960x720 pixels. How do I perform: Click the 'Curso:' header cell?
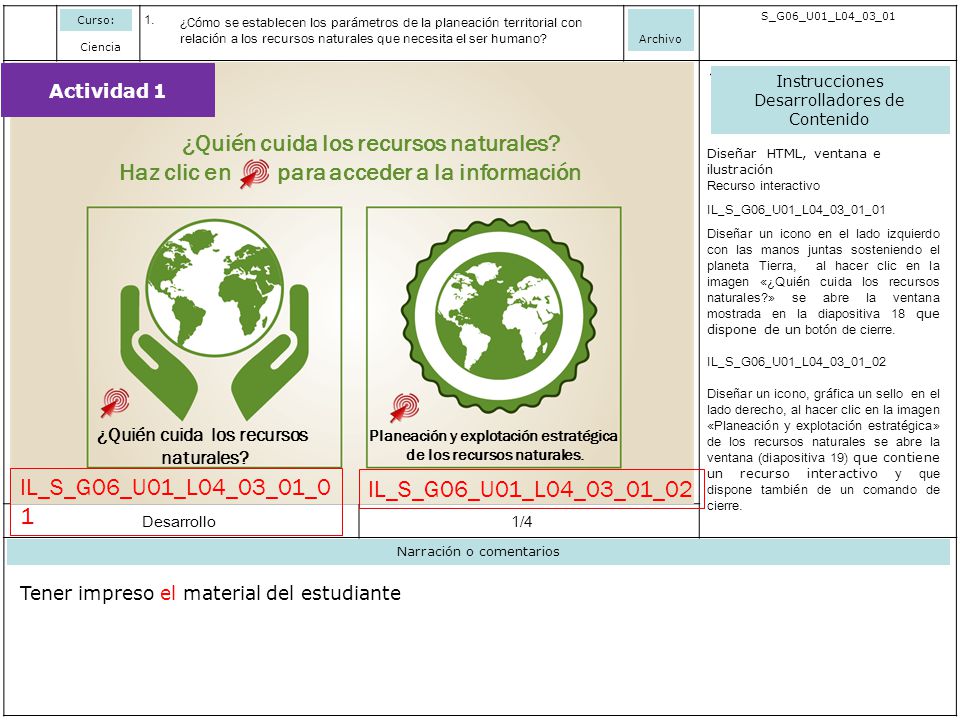[x=96, y=20]
